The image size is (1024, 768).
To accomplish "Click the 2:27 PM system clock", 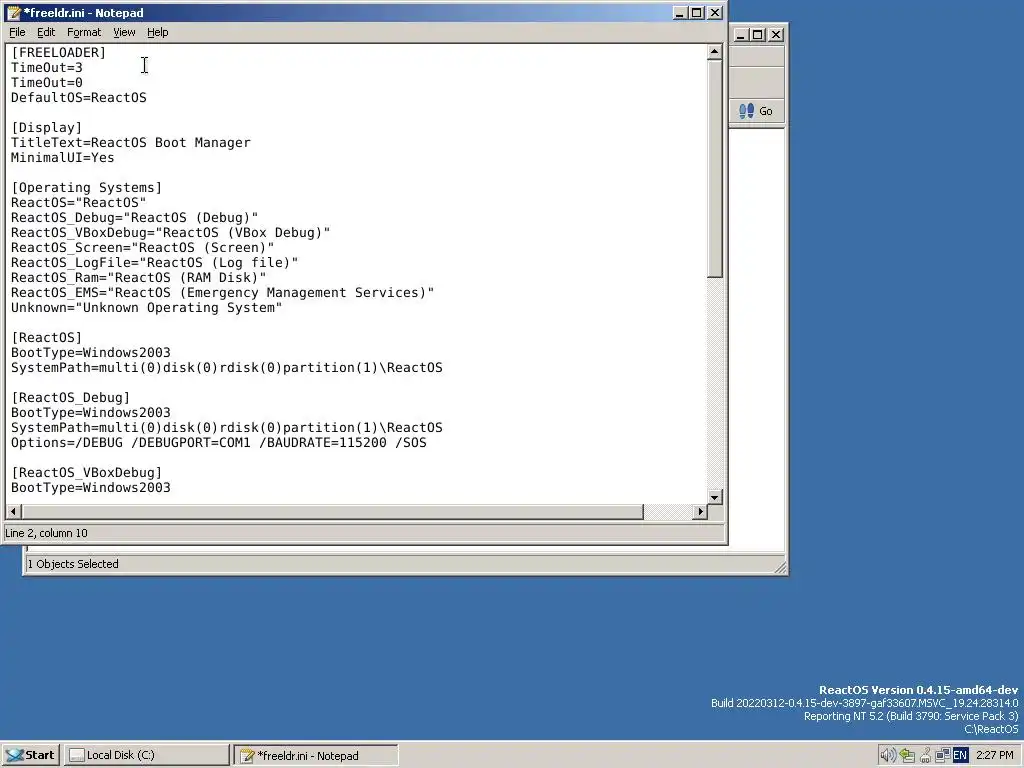I will tap(995, 755).
